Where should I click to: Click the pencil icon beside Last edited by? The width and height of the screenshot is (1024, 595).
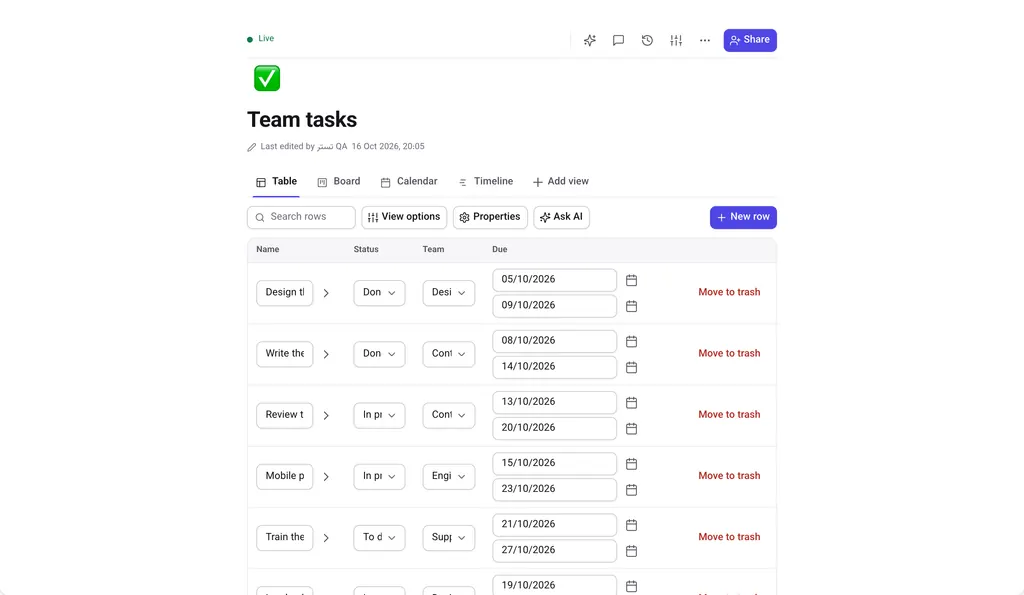(251, 147)
